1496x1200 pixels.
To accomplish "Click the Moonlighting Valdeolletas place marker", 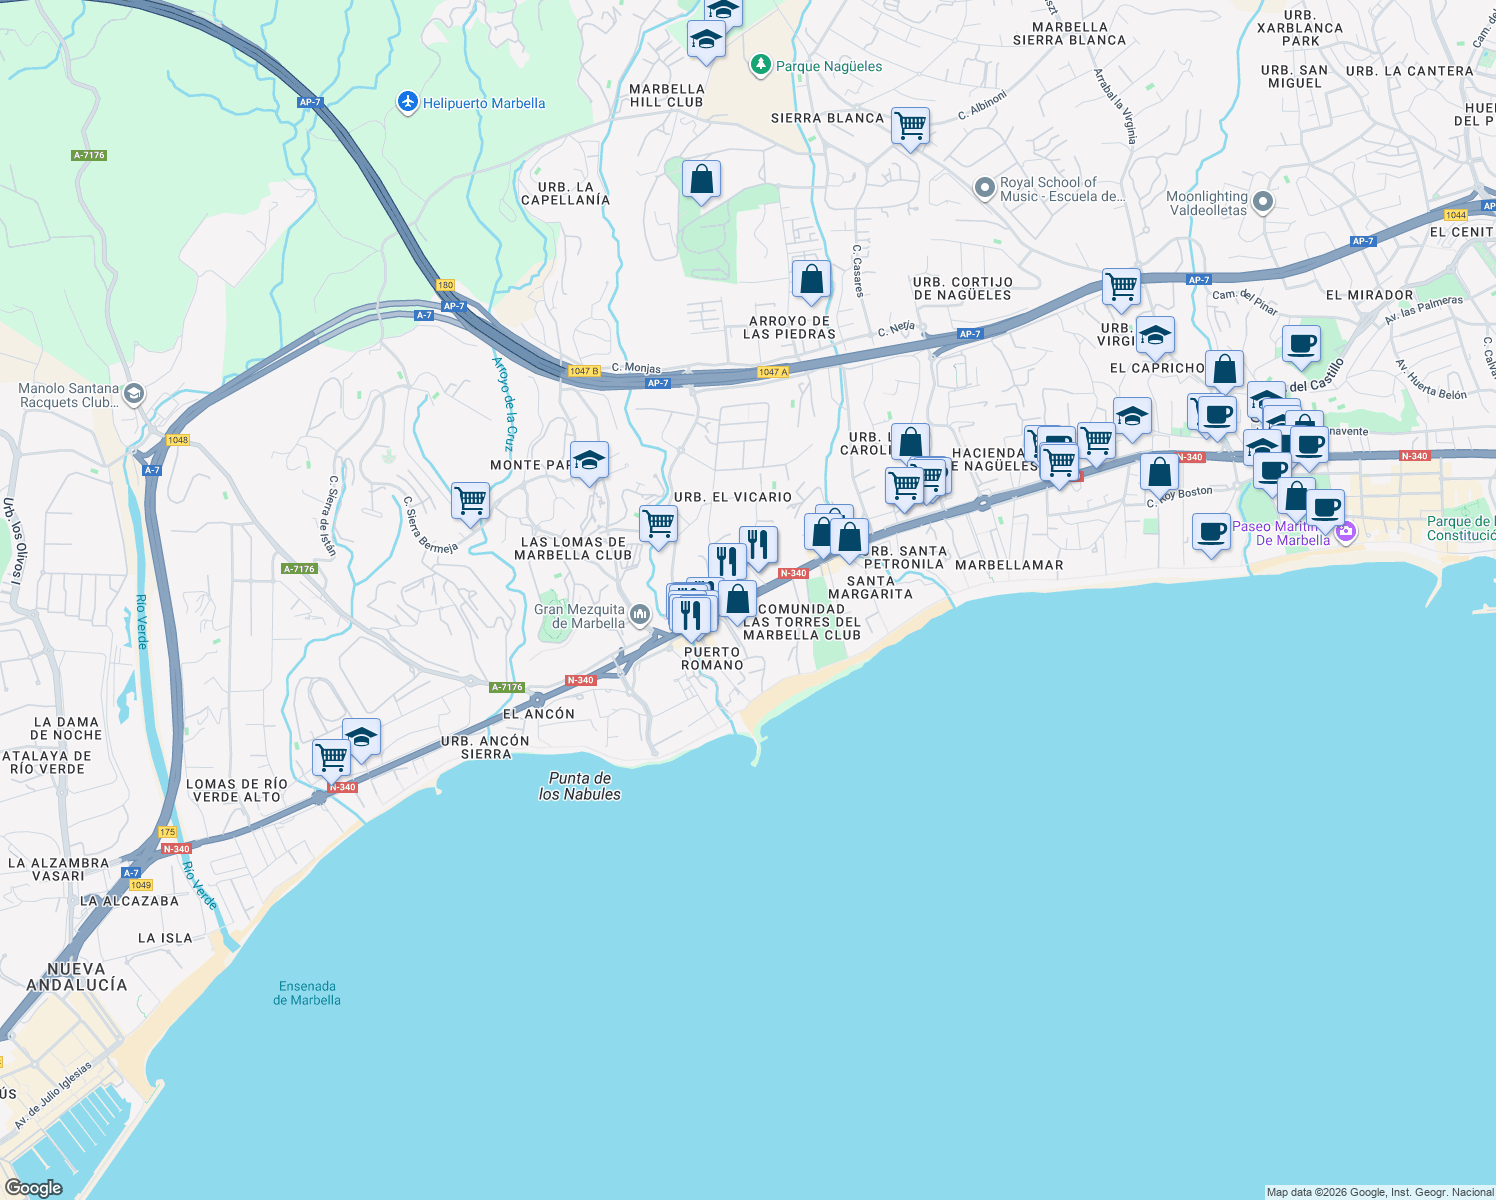I will click(1261, 202).
